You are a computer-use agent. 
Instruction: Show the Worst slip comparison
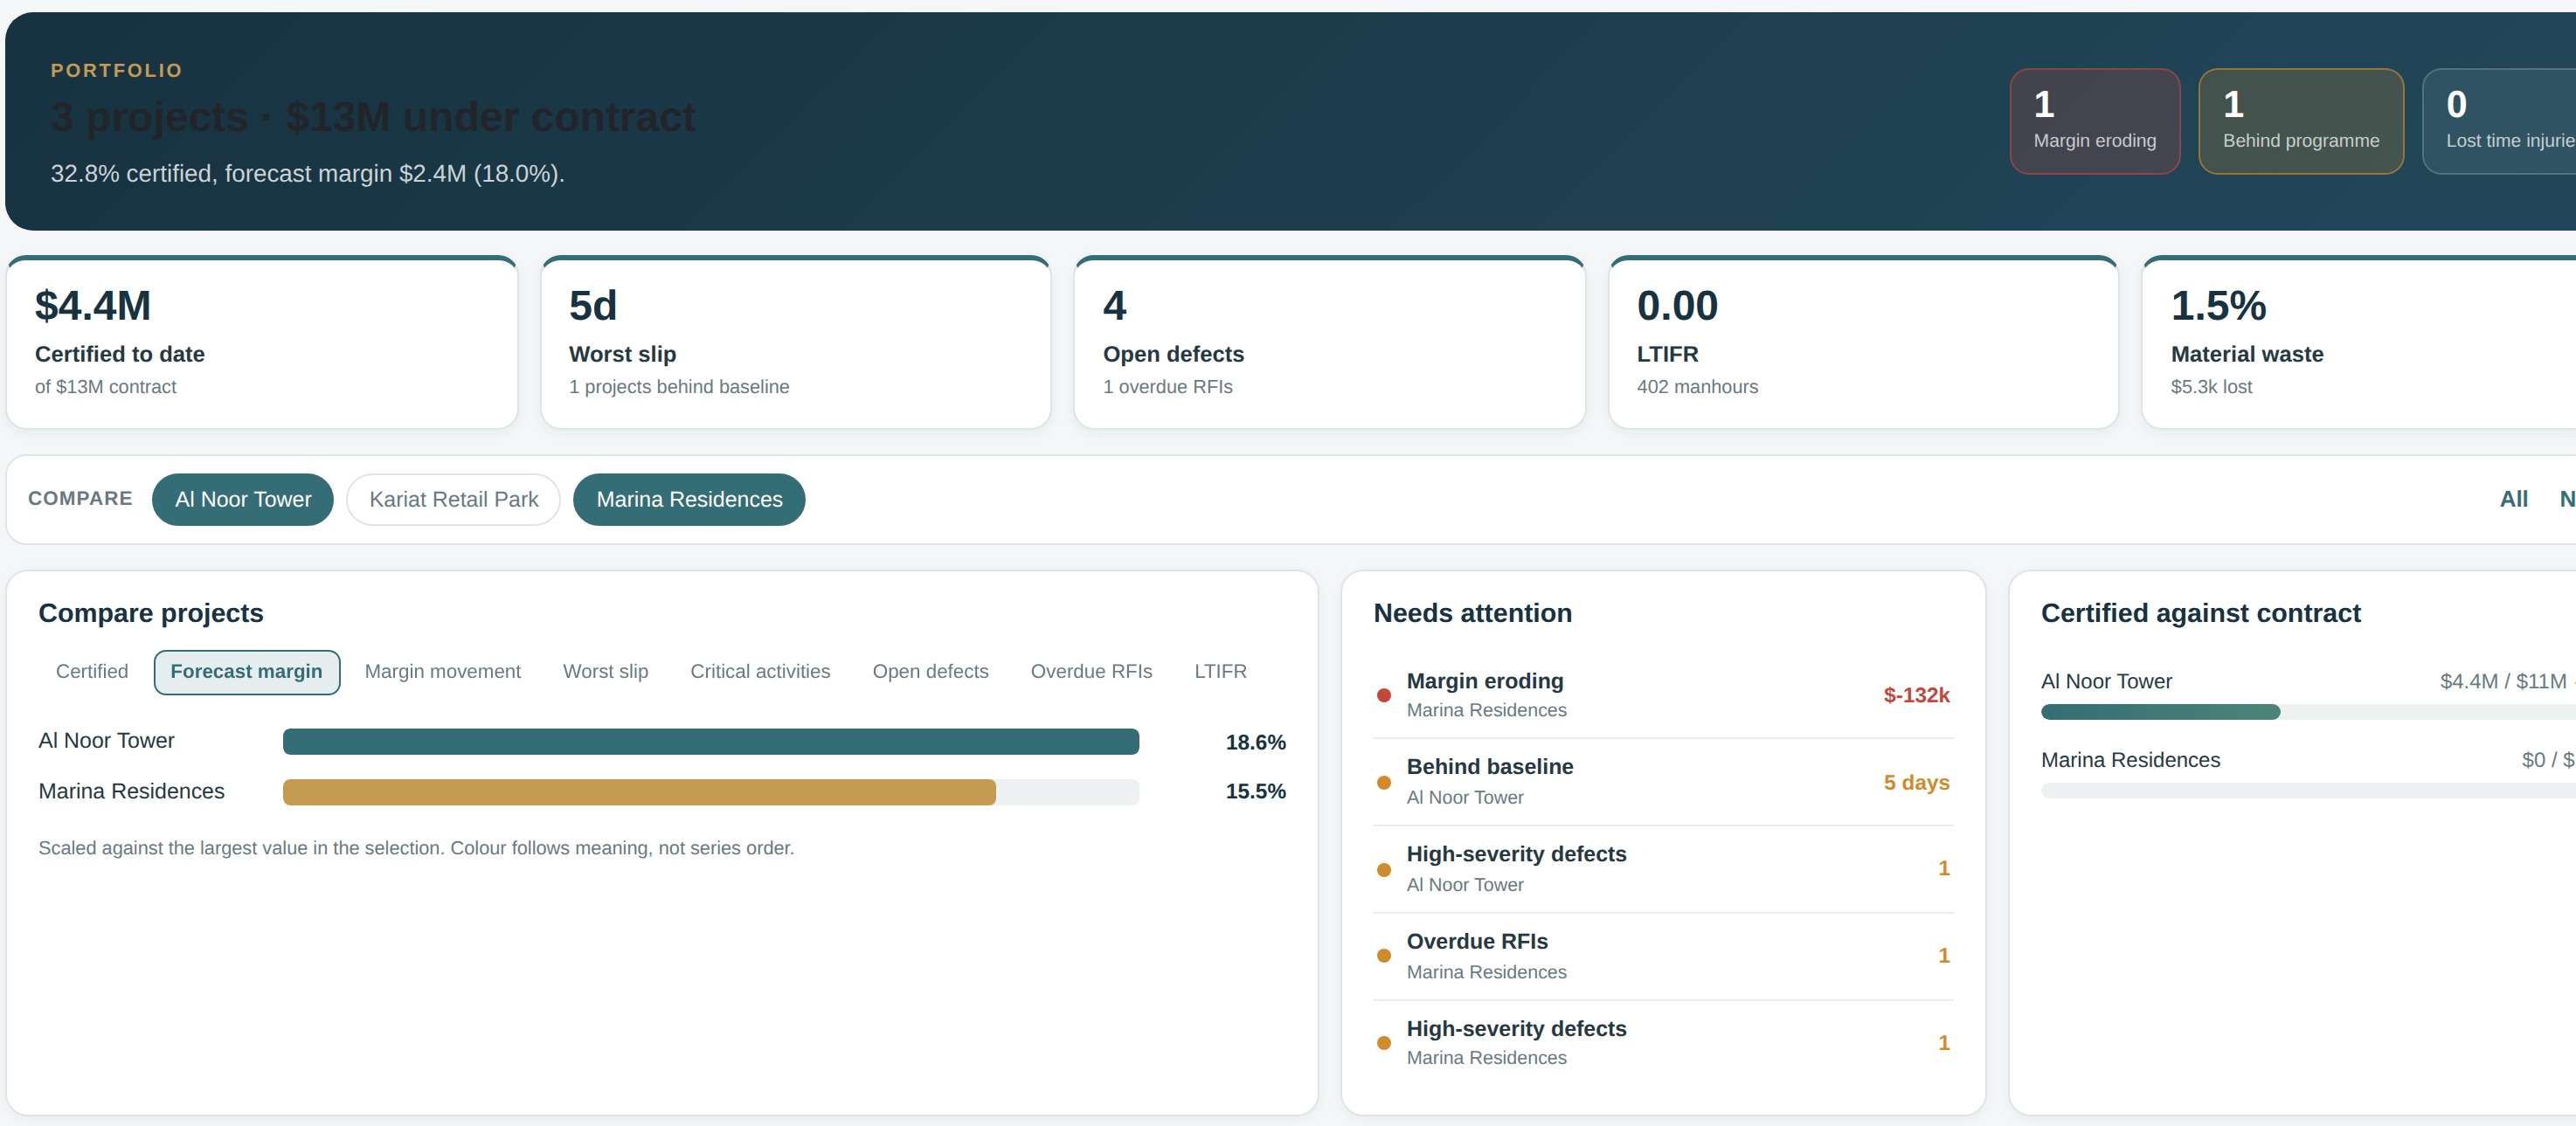605,671
